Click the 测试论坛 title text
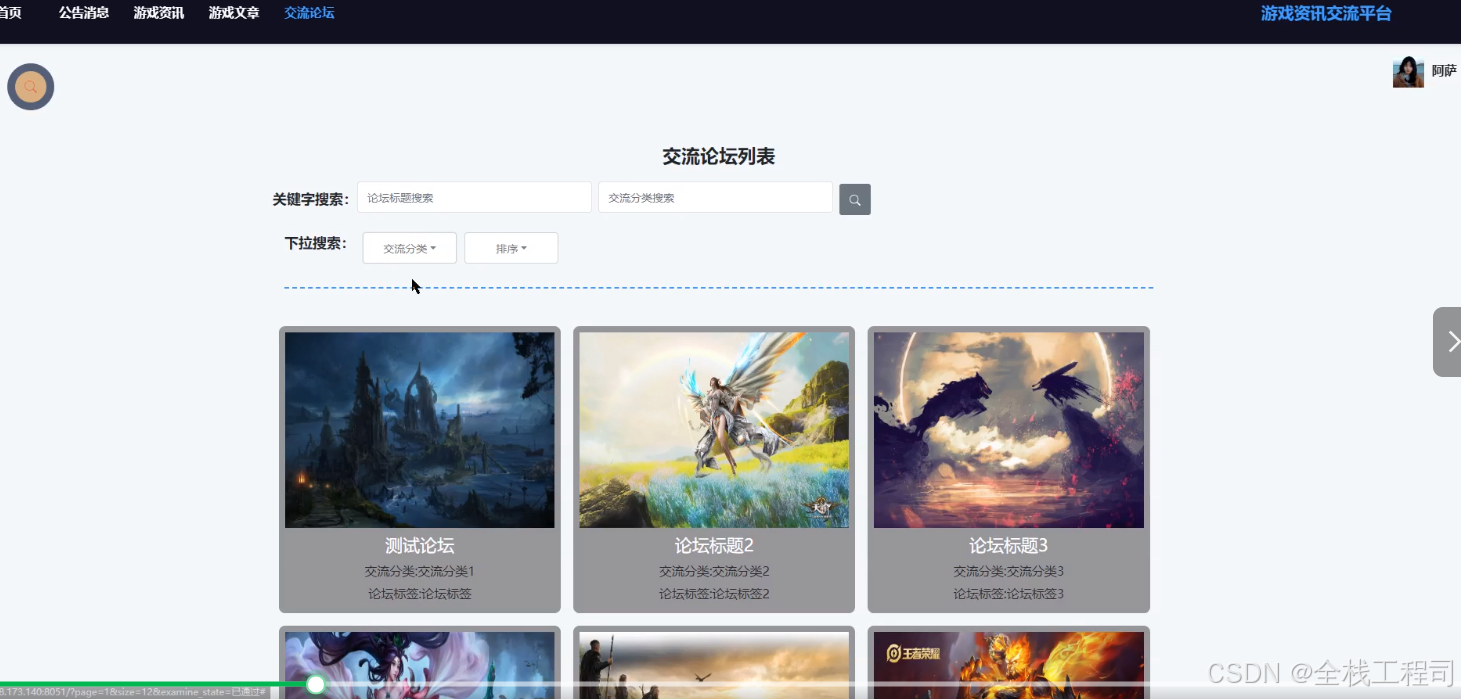 420,546
